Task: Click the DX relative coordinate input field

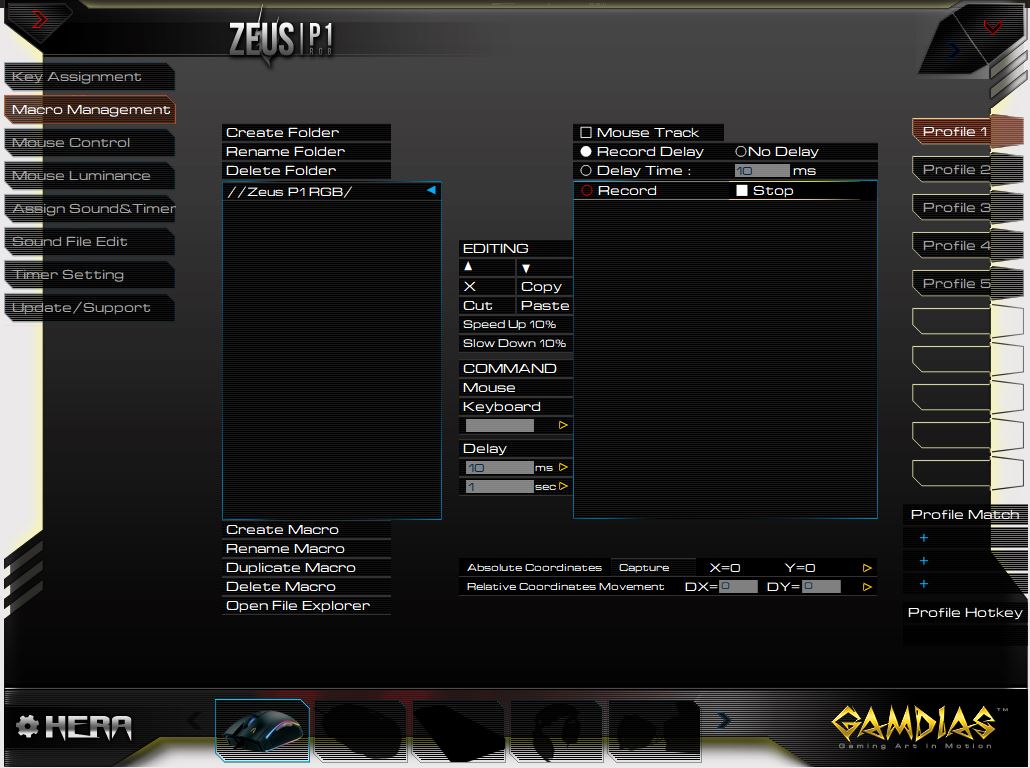Action: (x=738, y=587)
